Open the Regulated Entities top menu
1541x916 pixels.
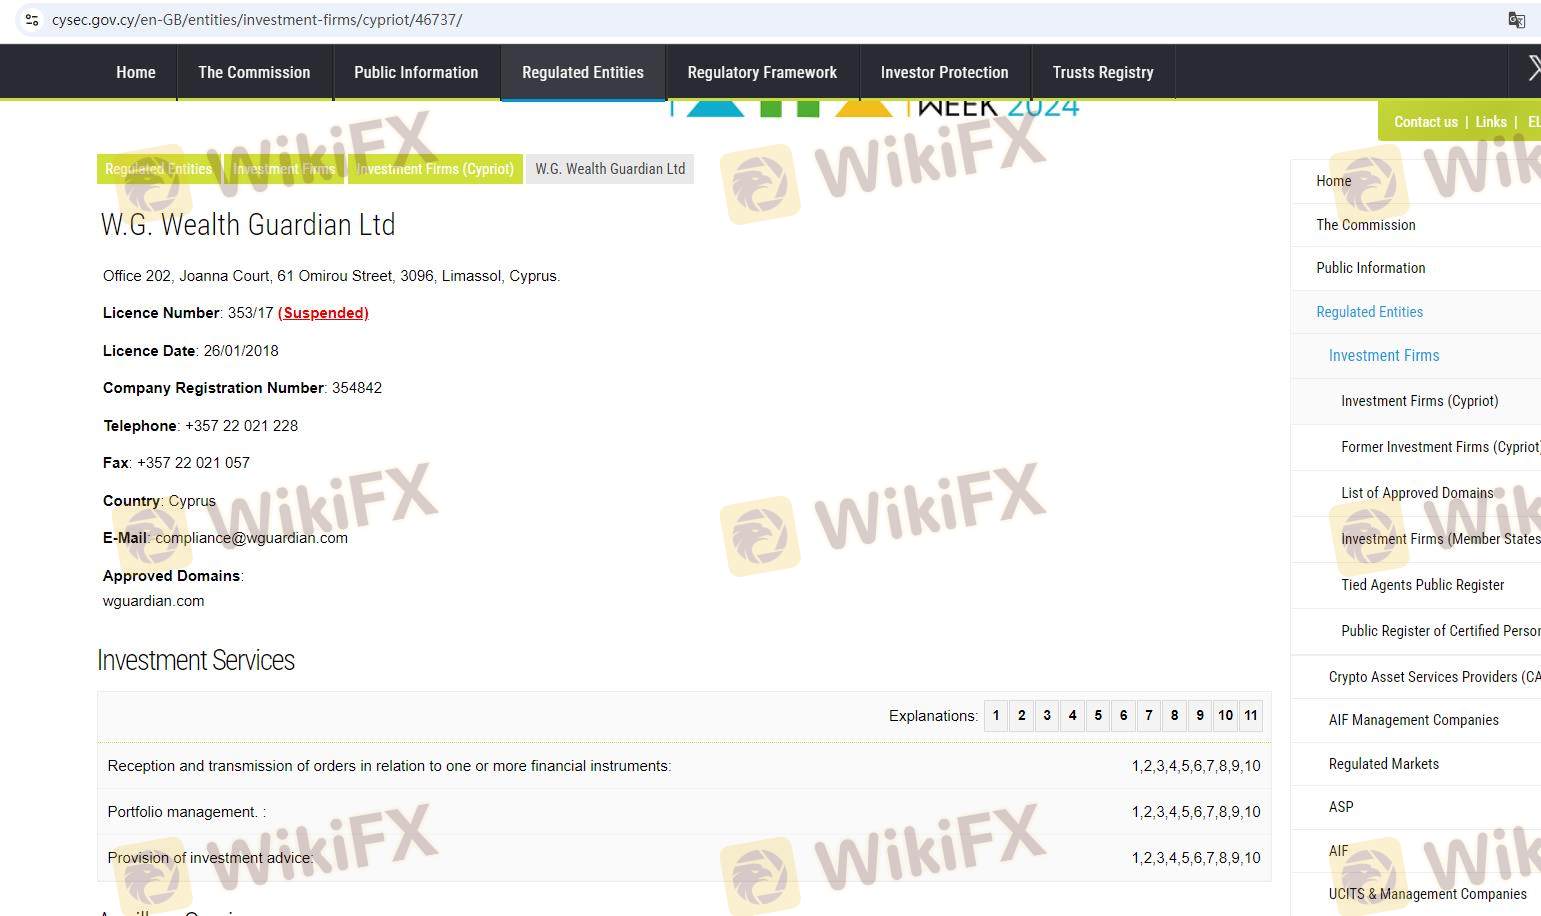tap(582, 72)
